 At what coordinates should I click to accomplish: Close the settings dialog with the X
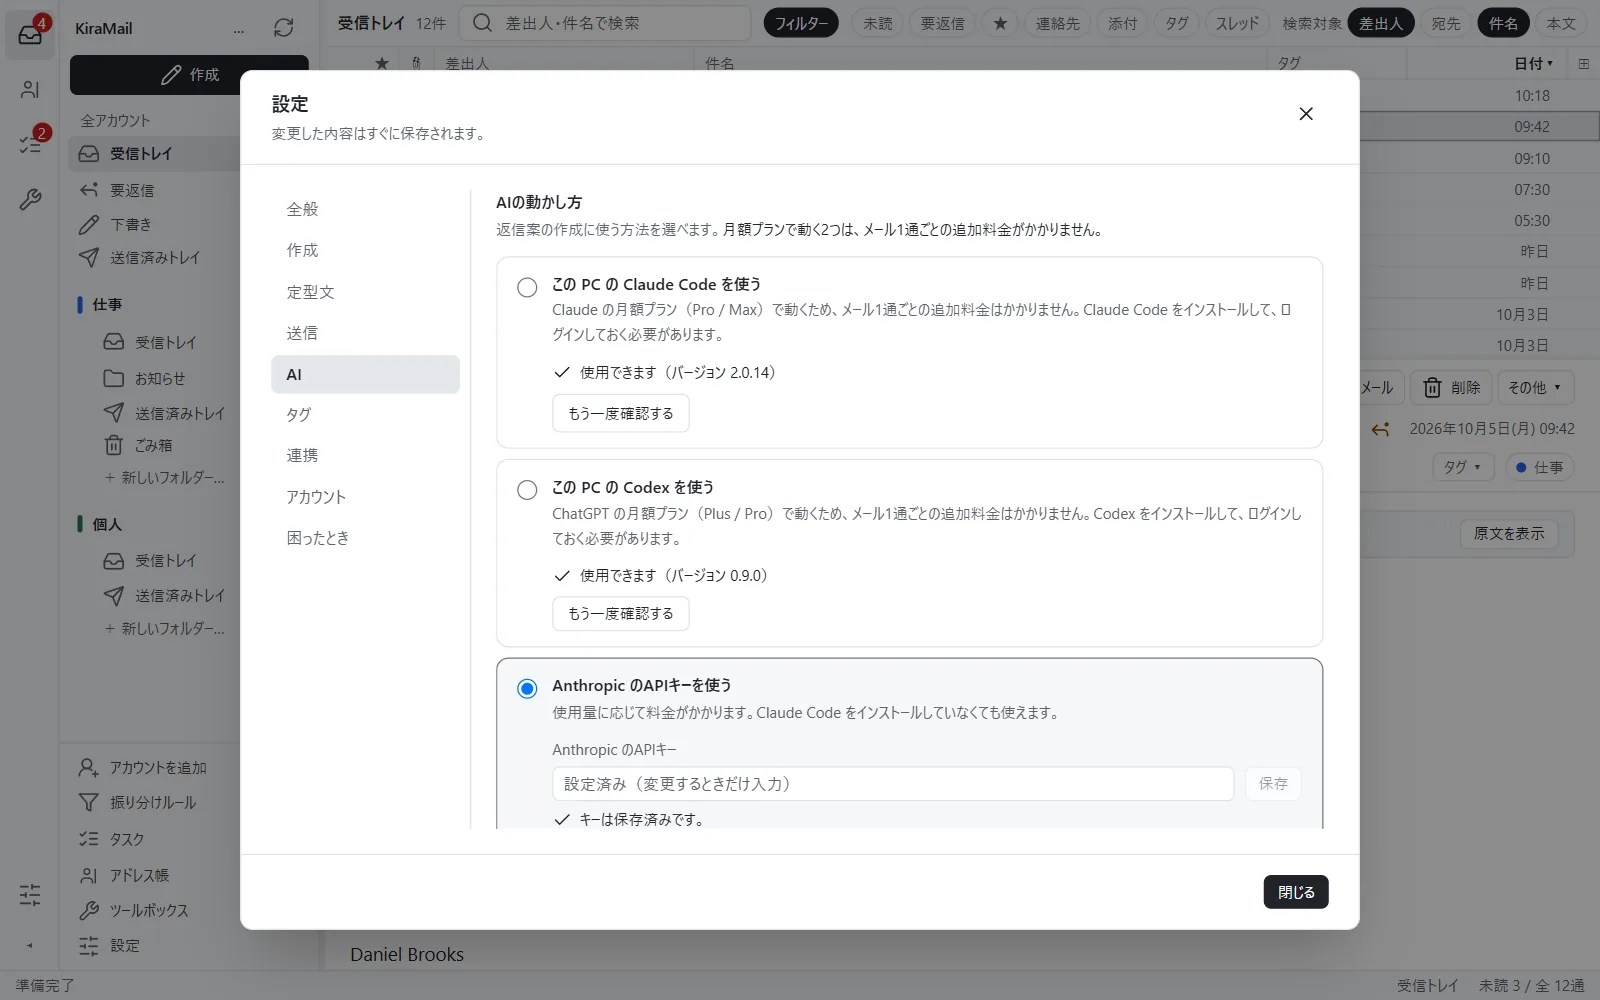tap(1306, 114)
